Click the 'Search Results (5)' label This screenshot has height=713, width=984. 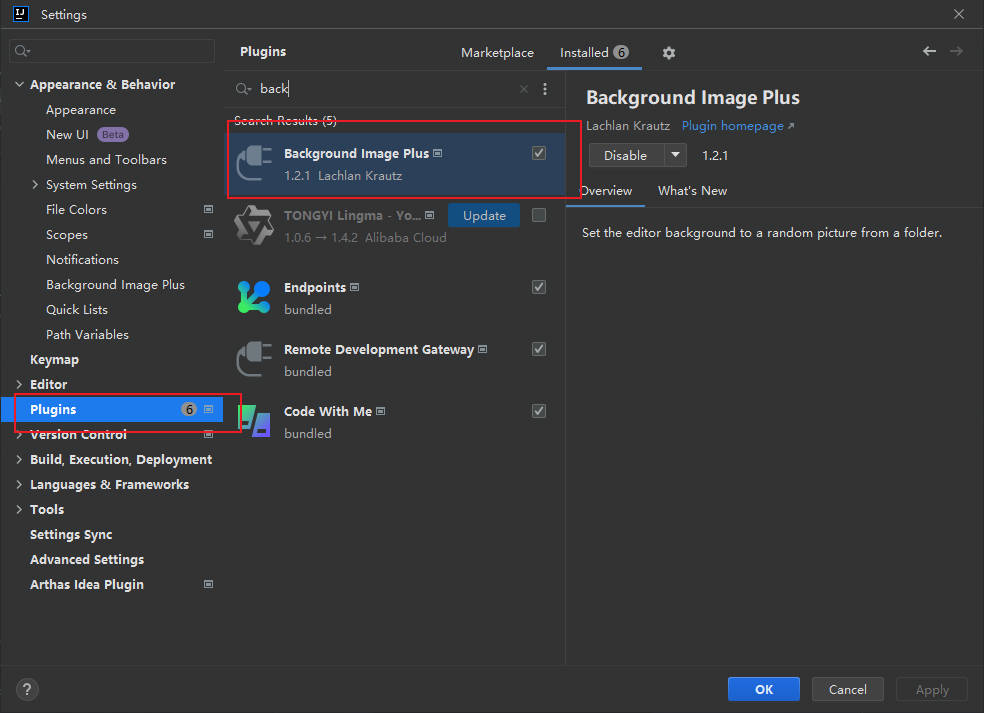point(286,121)
